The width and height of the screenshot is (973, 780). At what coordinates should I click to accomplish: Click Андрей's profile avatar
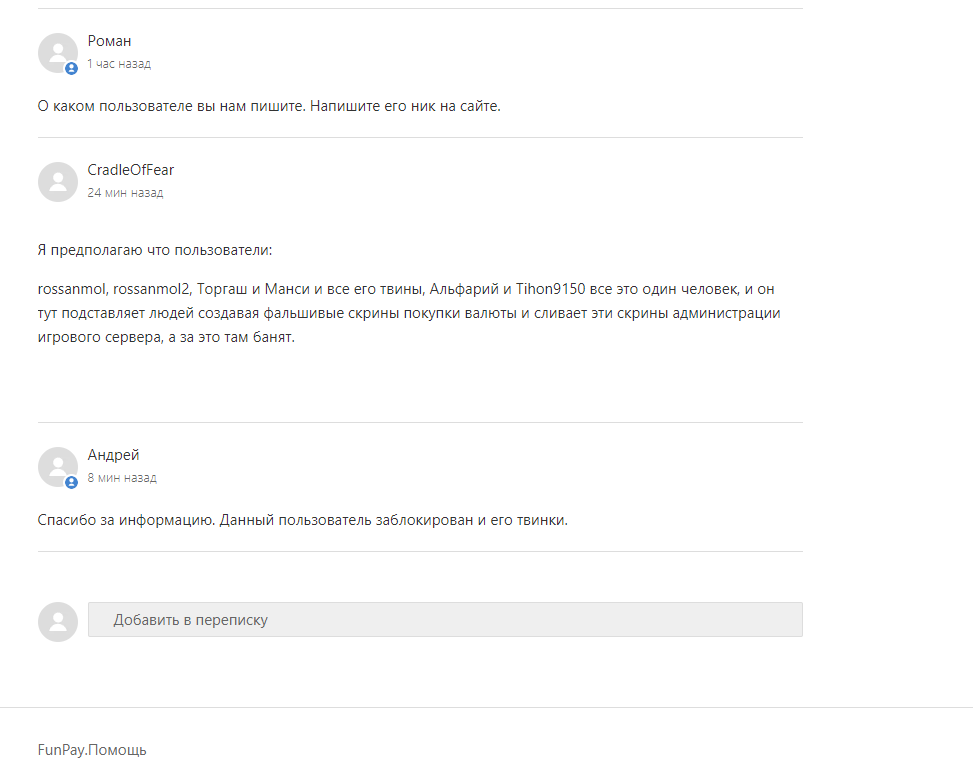pos(58,467)
